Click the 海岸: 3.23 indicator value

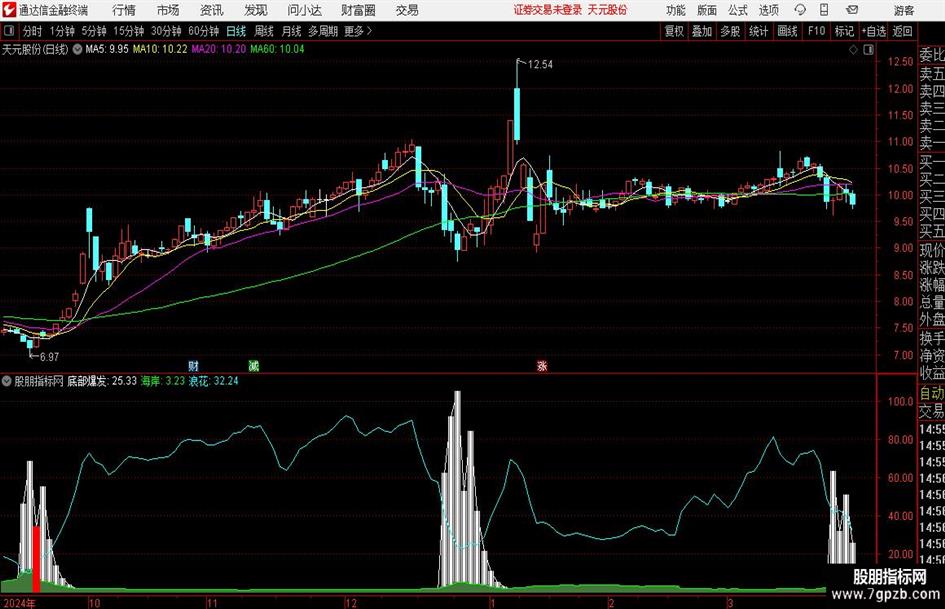[163, 381]
